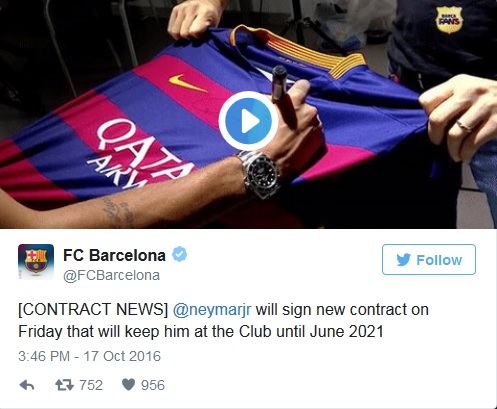Click the wristwatch shown in the video

[262, 174]
